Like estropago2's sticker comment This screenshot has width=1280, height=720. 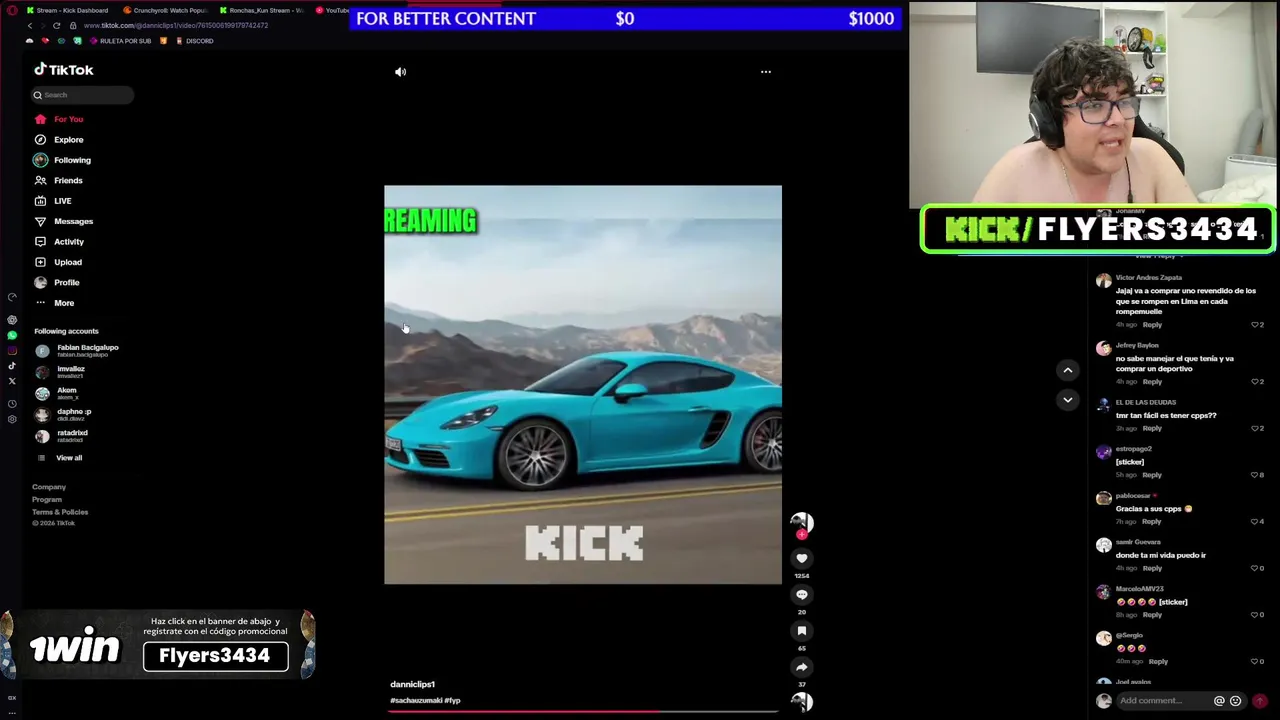coord(1257,475)
